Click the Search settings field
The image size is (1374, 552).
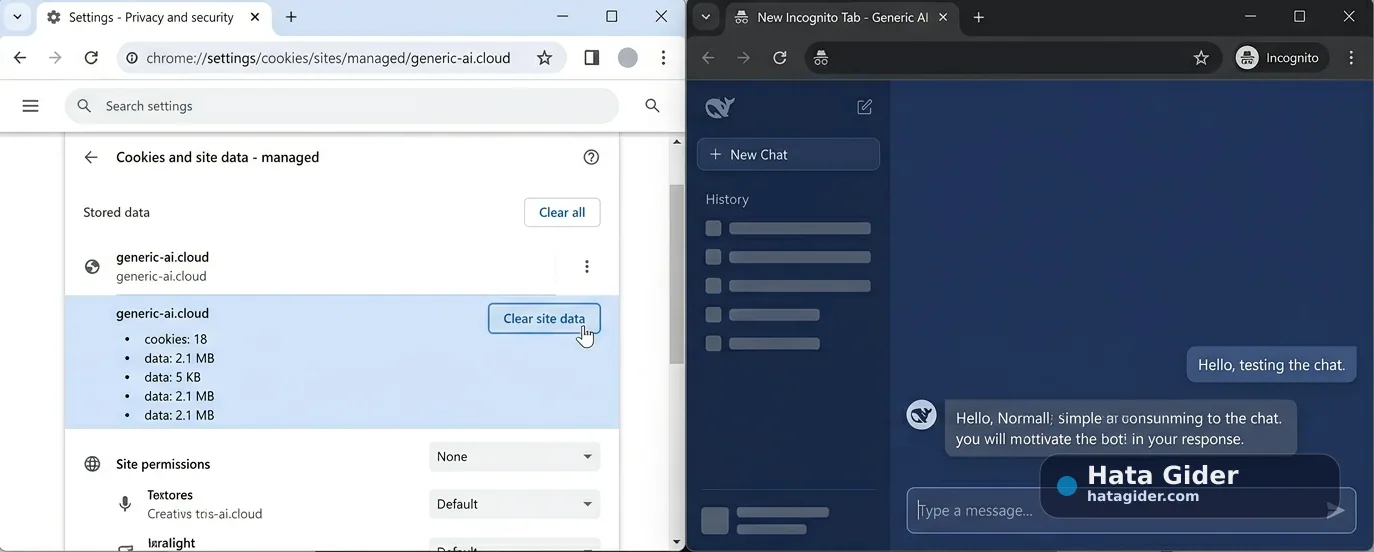342,106
